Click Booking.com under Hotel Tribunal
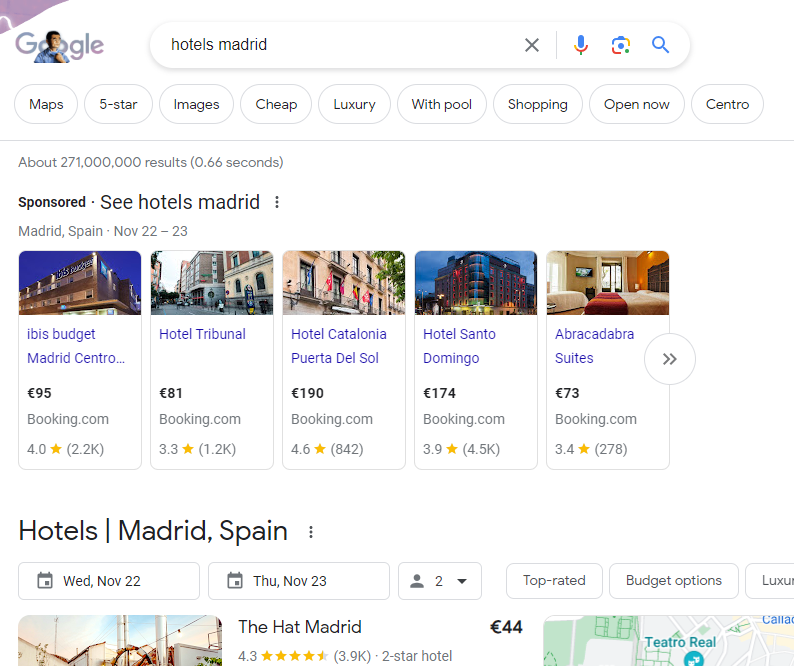The image size is (794, 666). [200, 419]
